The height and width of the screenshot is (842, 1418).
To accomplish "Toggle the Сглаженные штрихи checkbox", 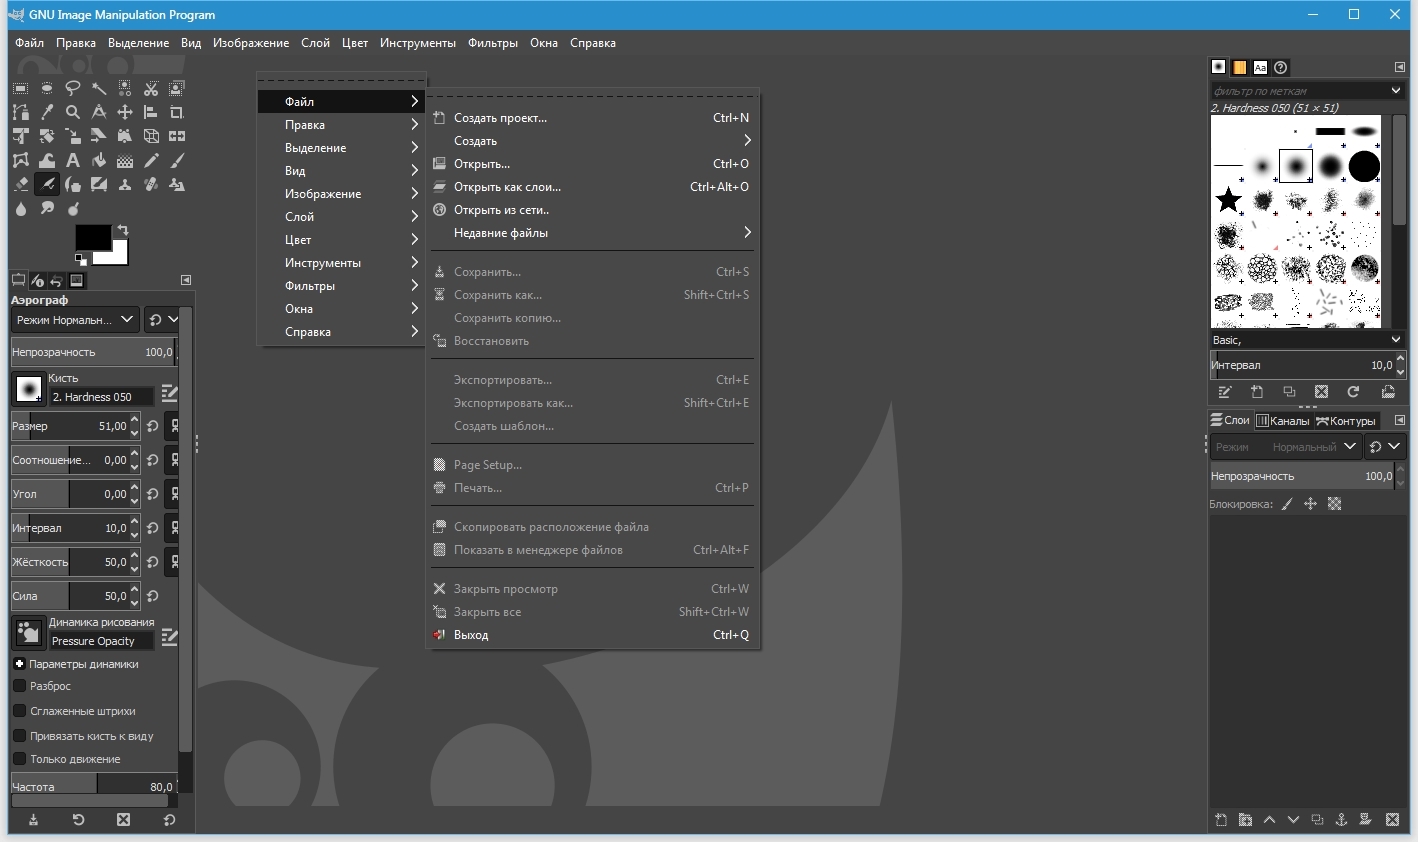I will coord(19,711).
